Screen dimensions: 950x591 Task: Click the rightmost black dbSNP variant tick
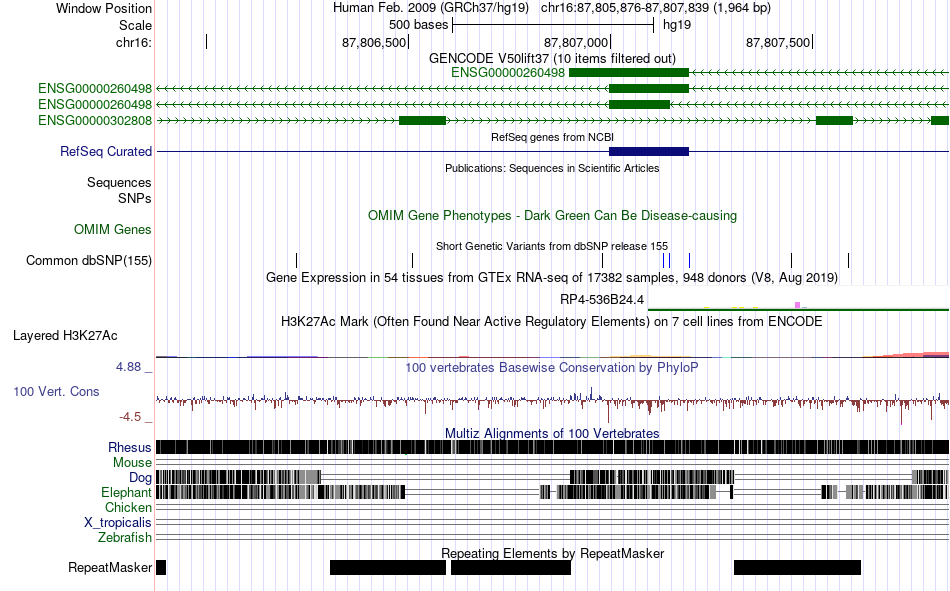coord(848,261)
